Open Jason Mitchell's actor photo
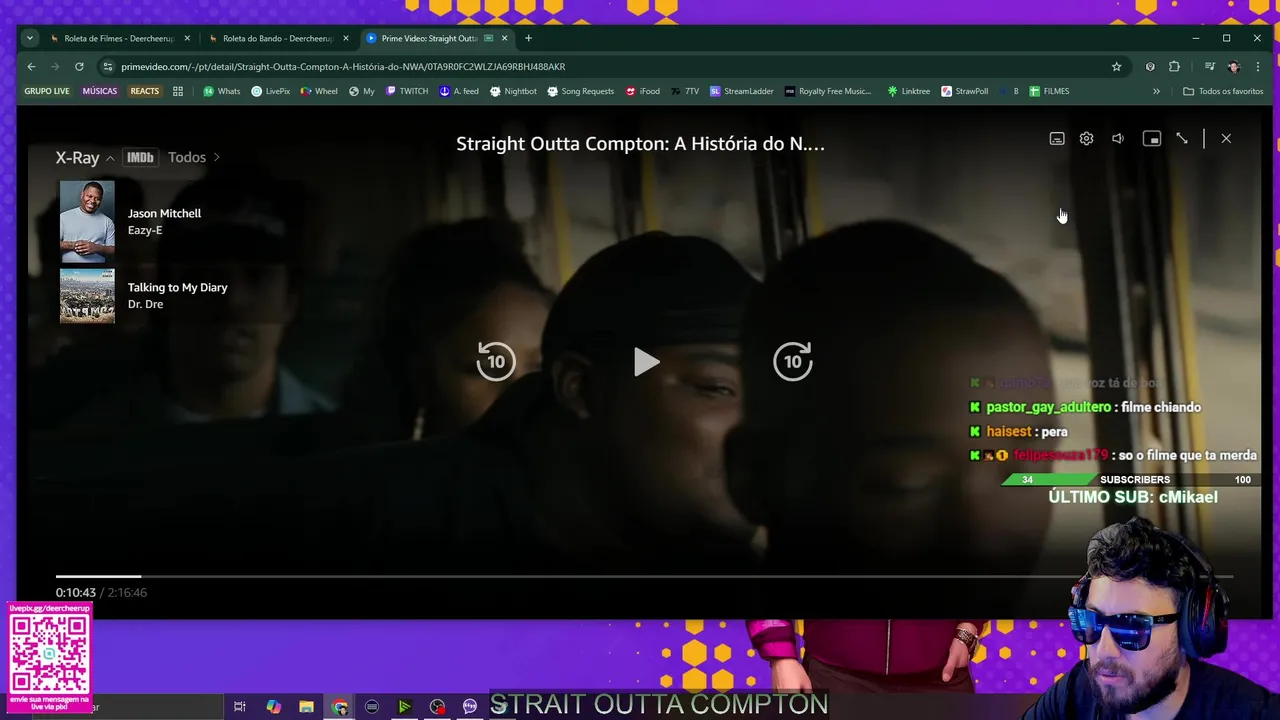Screen dimensions: 1280x720 point(87,221)
